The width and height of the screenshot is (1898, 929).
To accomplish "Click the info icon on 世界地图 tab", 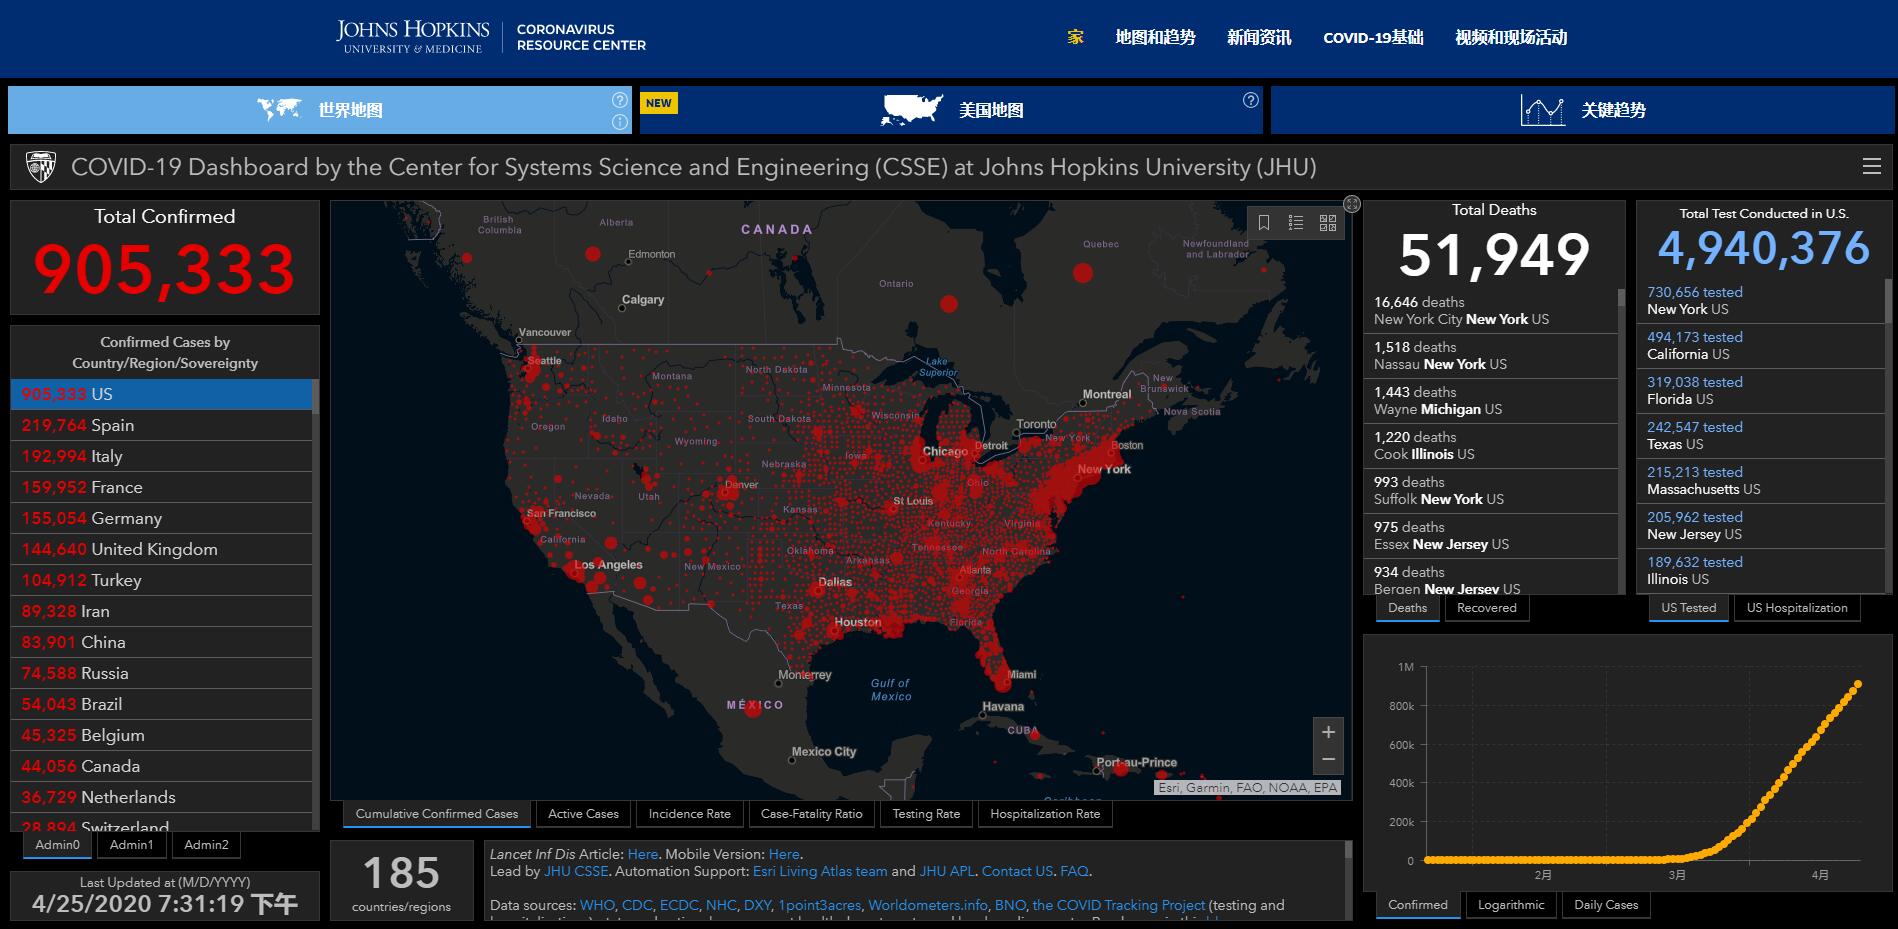I will click(620, 122).
